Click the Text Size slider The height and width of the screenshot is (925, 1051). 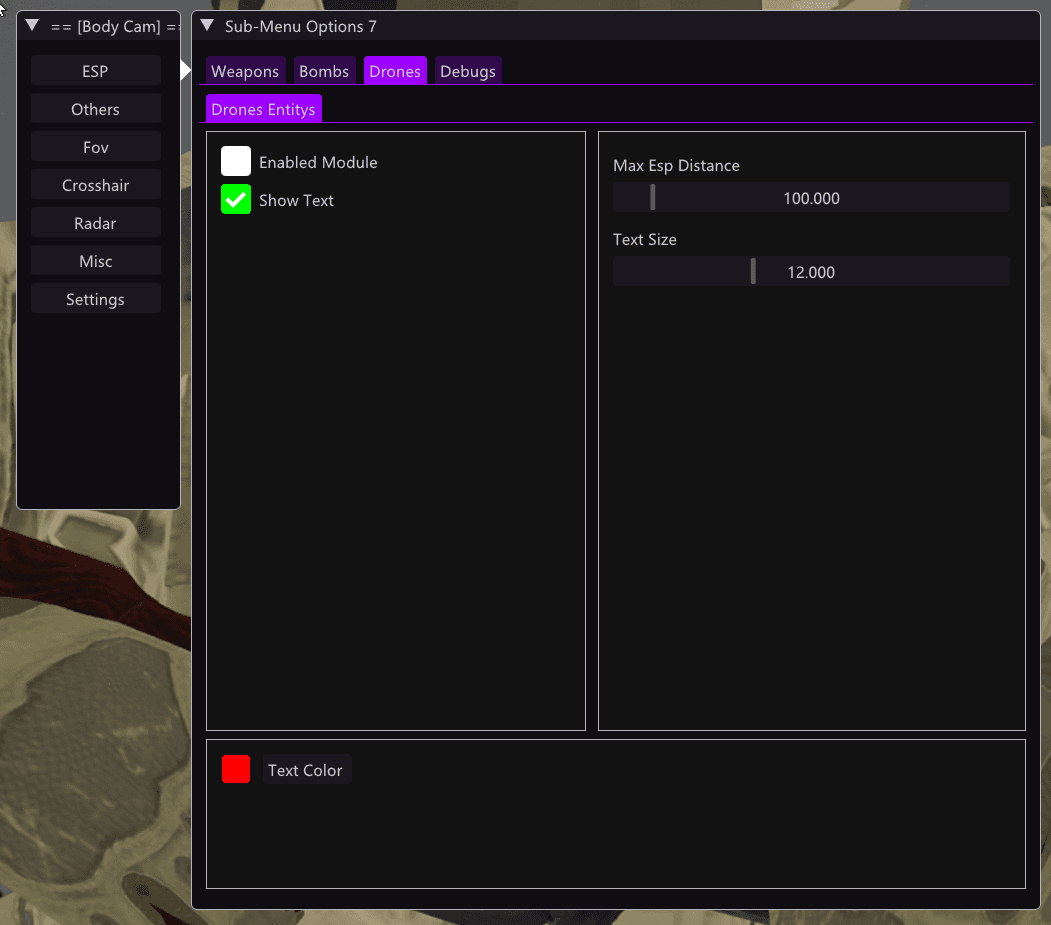811,271
